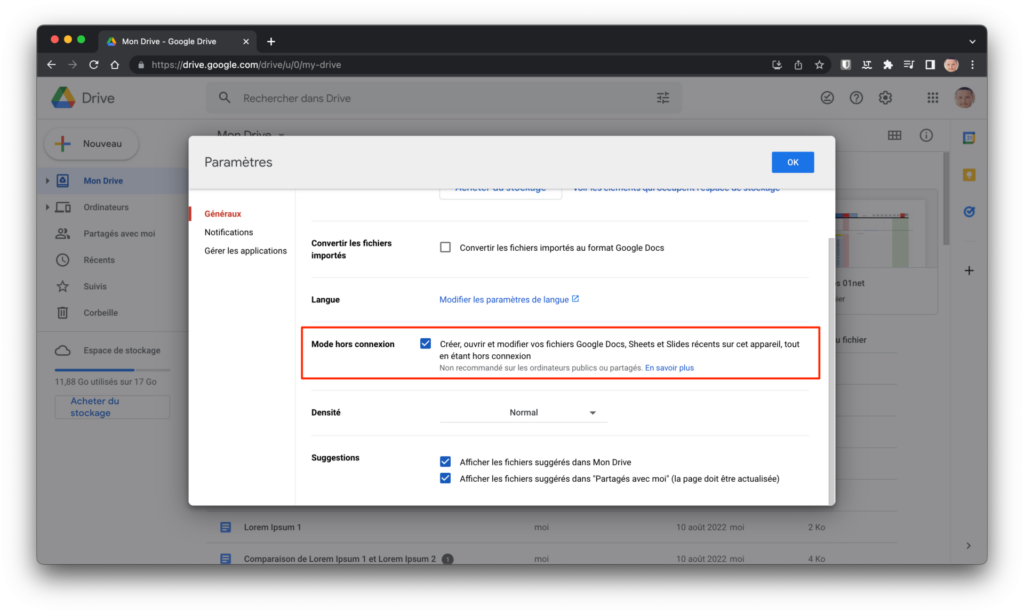Disable the Mode hors connexion checkbox
1024x613 pixels.
click(x=426, y=344)
